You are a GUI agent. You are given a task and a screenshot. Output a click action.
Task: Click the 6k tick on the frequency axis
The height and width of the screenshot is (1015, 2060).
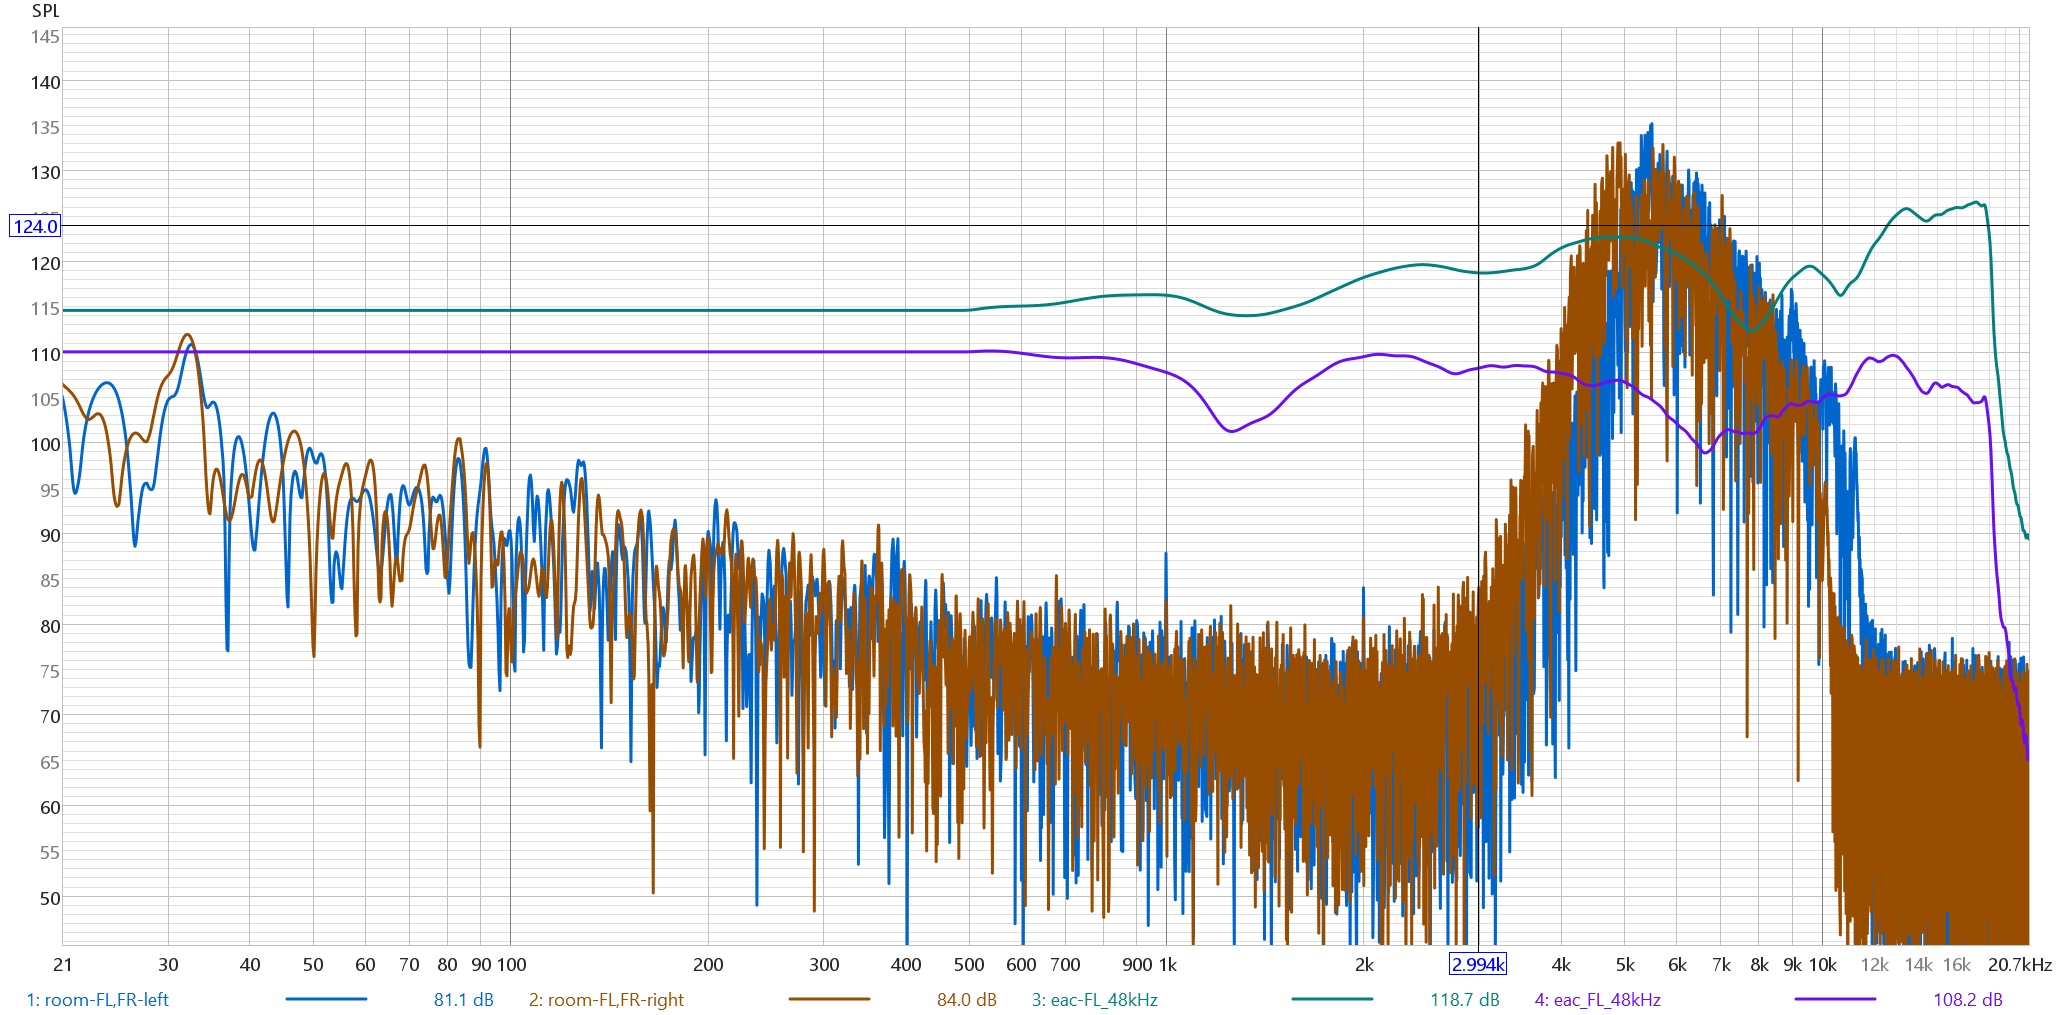1677,964
